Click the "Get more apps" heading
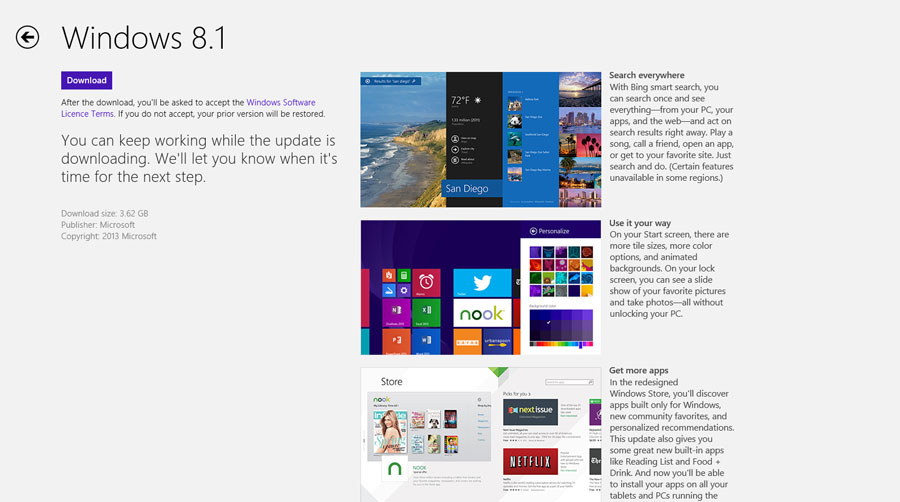The height and width of the screenshot is (502, 900). click(x=639, y=371)
